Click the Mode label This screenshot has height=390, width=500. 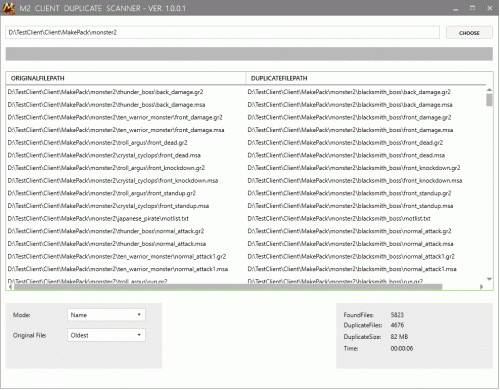point(22,315)
